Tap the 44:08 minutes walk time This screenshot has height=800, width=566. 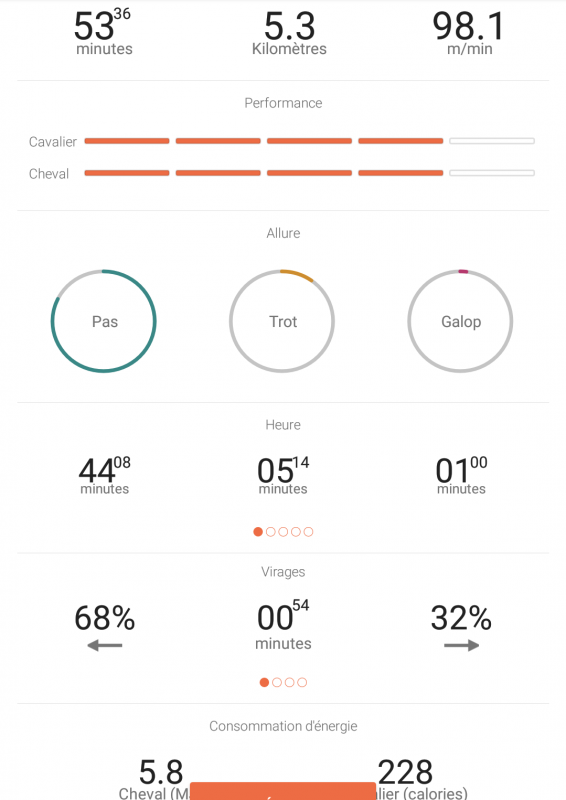pyautogui.click(x=105, y=476)
